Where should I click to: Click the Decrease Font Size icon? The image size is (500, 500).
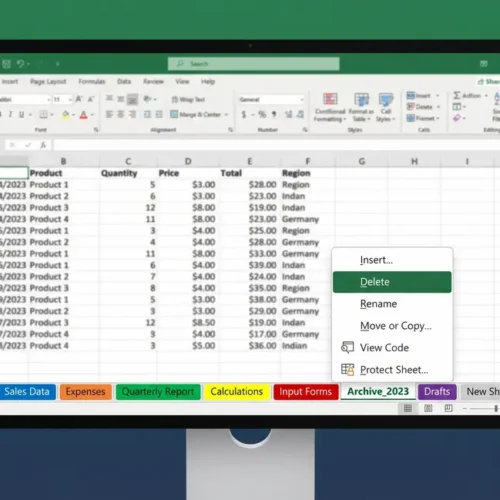point(91,99)
